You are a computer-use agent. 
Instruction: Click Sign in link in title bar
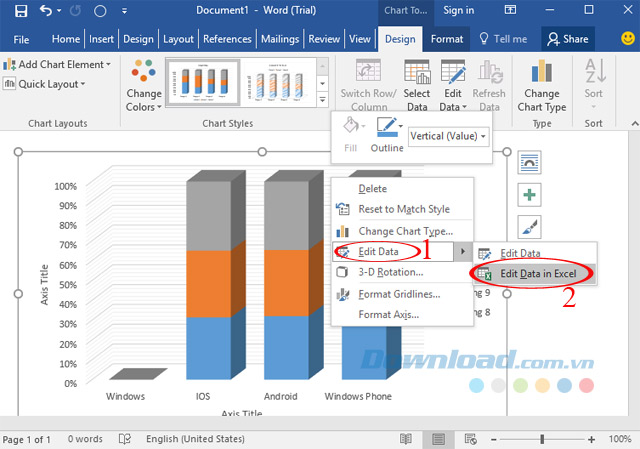[x=458, y=10]
